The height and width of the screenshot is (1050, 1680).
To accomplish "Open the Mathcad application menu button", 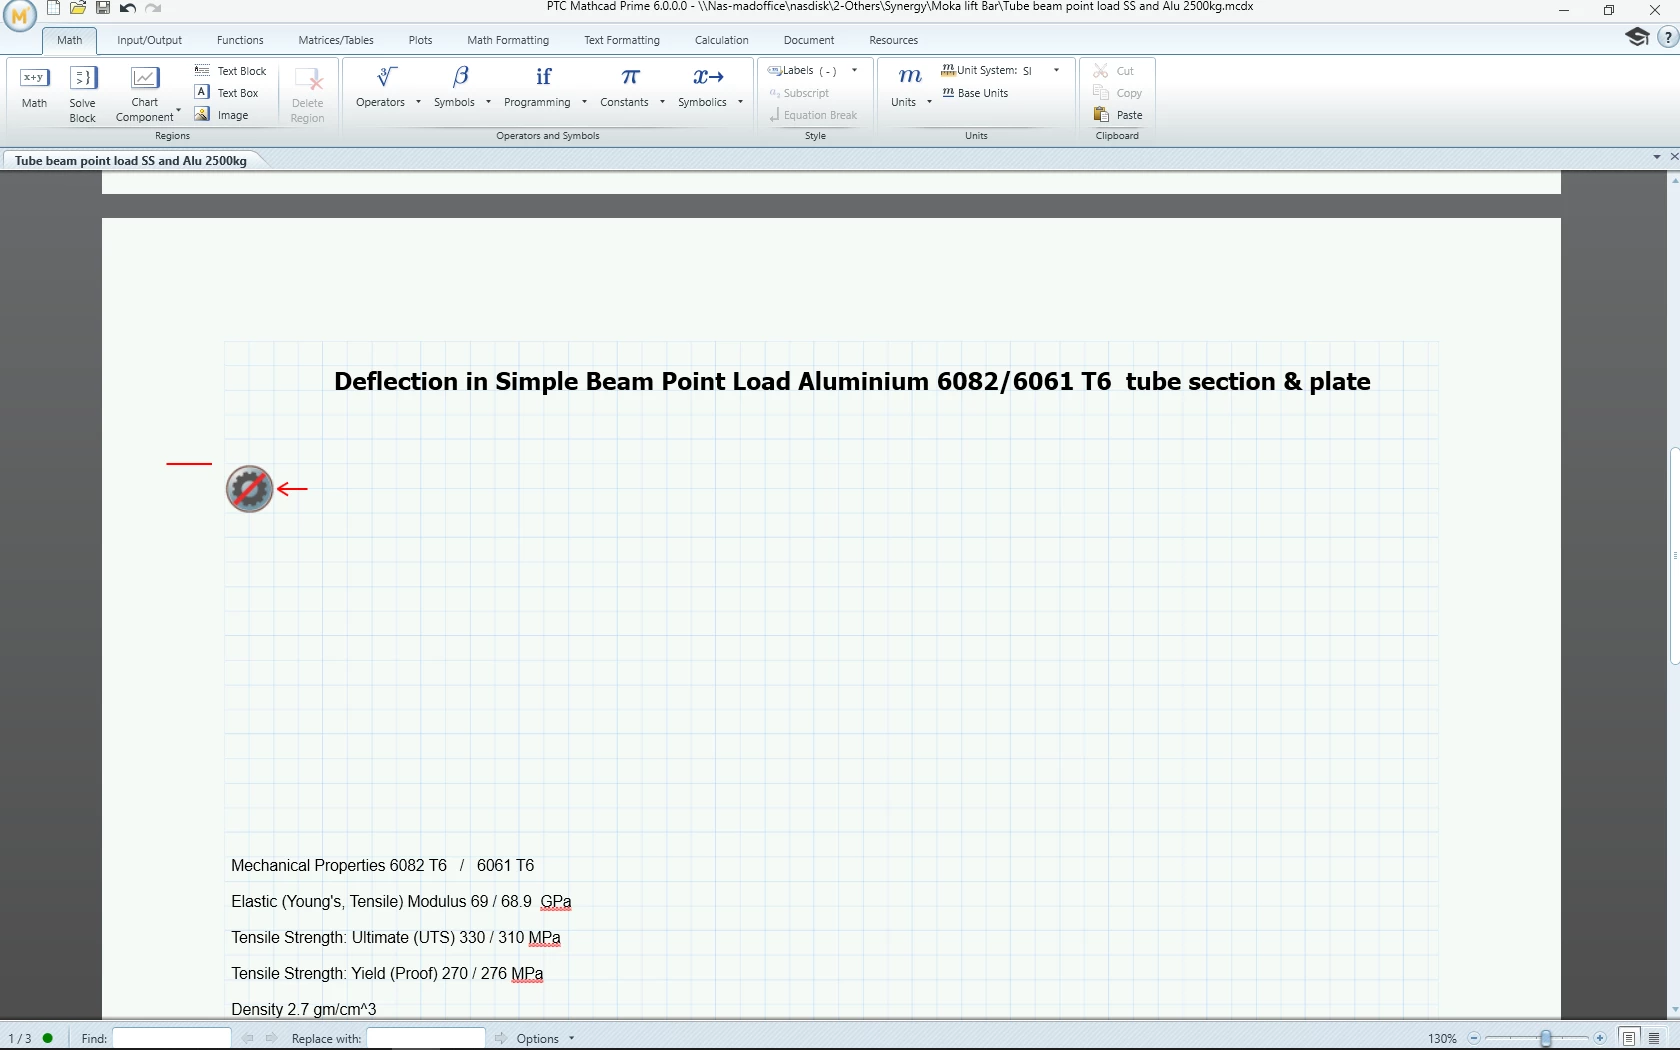I will [x=20, y=15].
